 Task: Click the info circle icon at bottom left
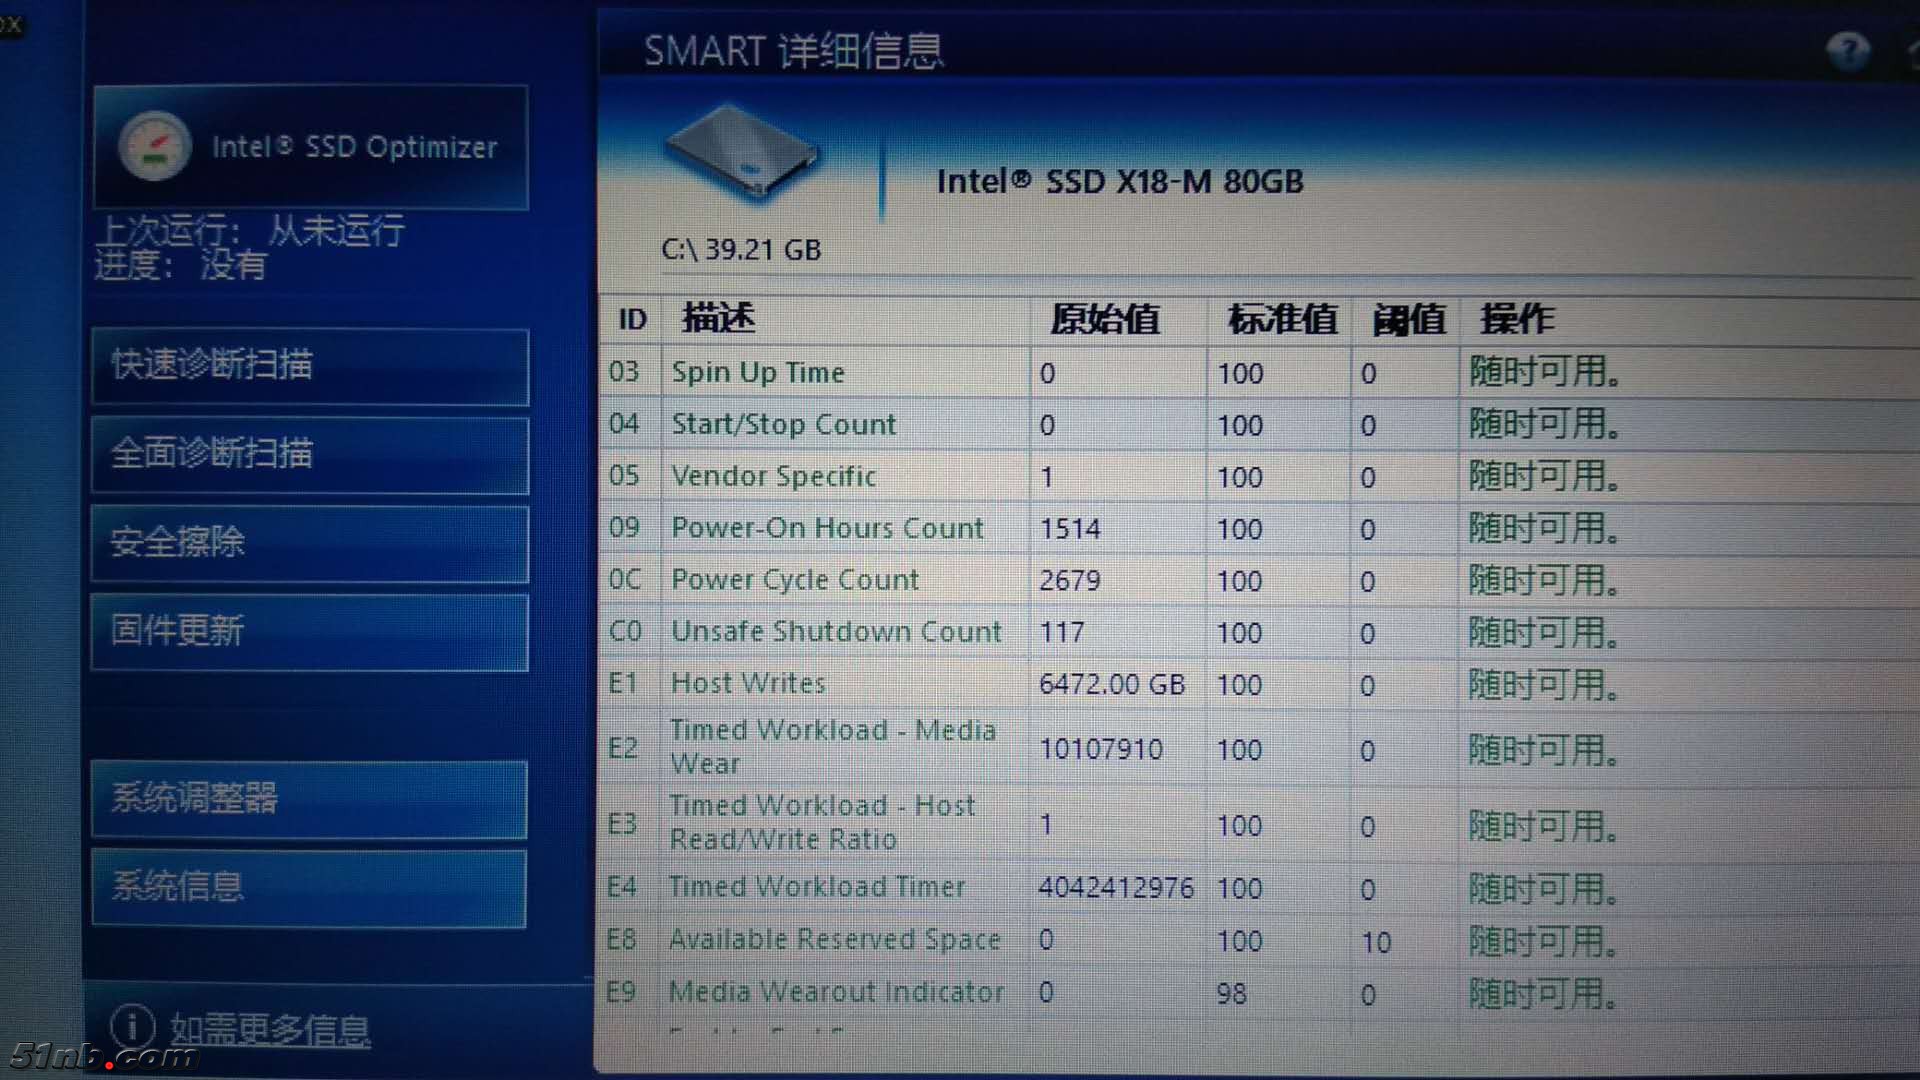tap(132, 1027)
